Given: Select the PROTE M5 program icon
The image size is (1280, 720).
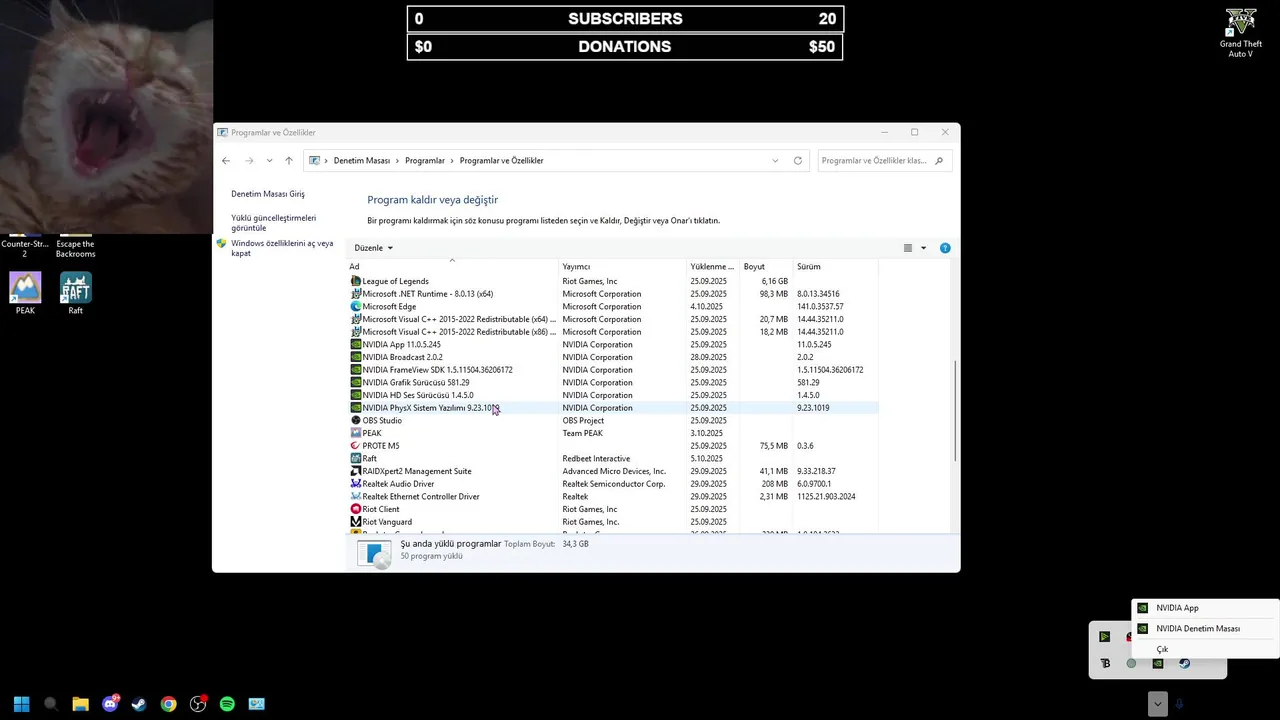Looking at the screenshot, I should tap(356, 446).
